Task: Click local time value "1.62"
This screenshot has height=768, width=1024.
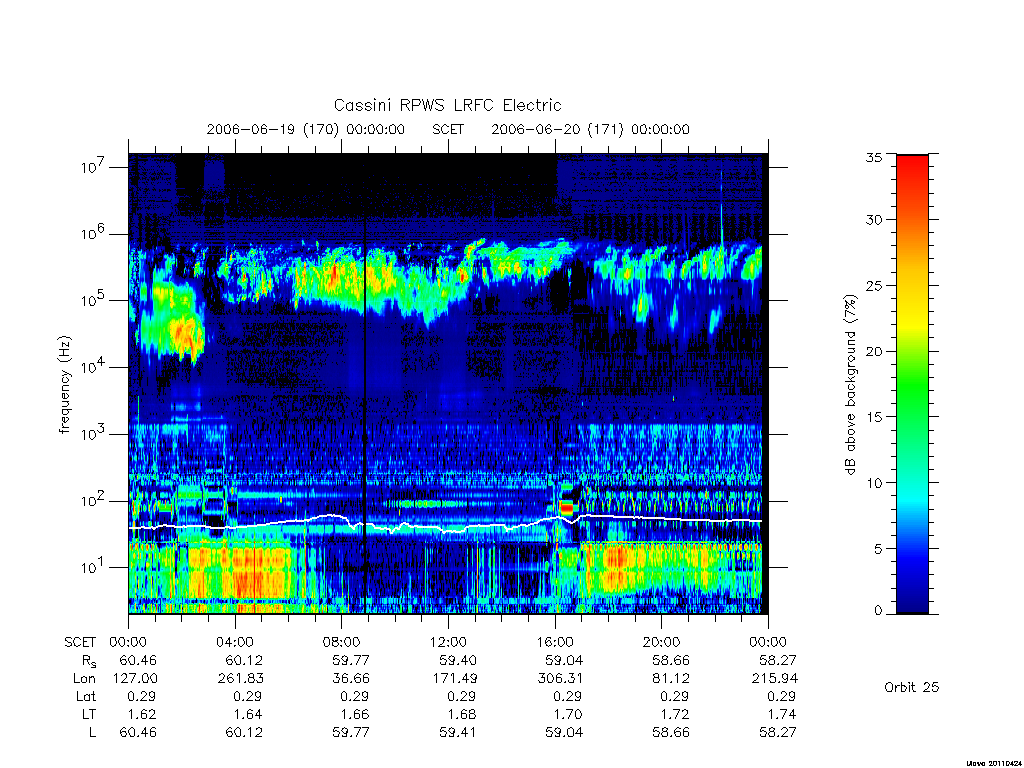Action: tap(142, 714)
